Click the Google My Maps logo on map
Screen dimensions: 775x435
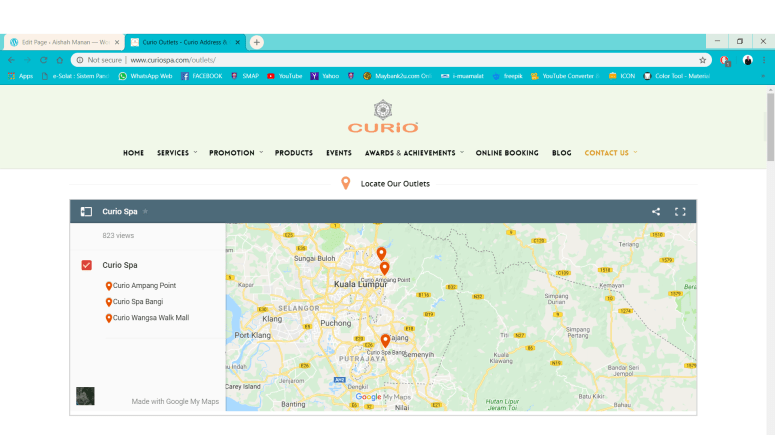click(383, 397)
